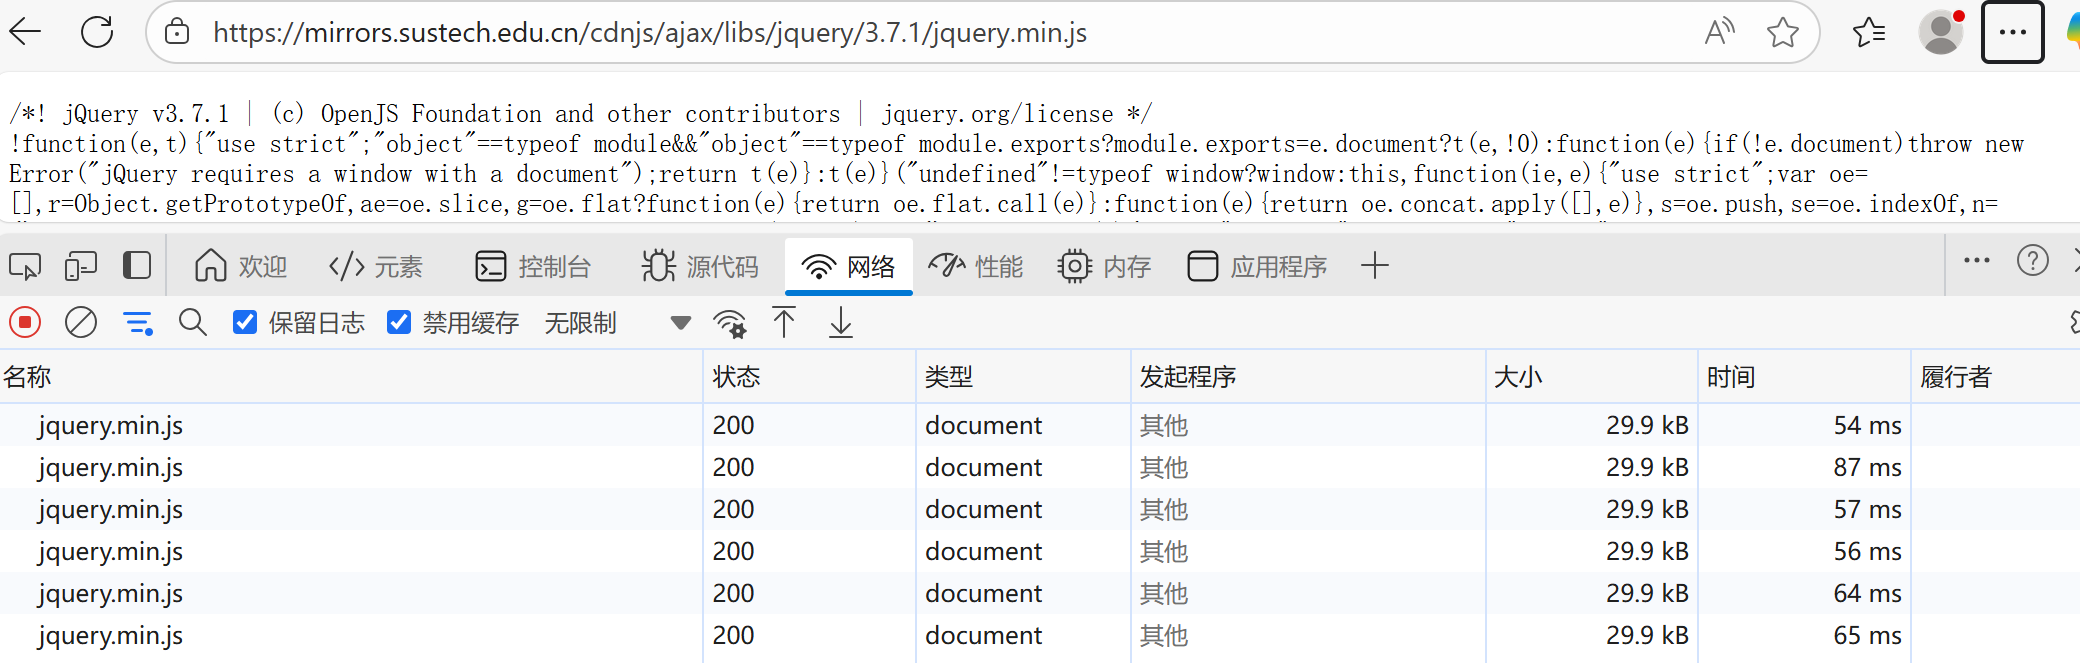This screenshot has width=2080, height=663.
Task: Clear the network log
Action: pyautogui.click(x=81, y=322)
